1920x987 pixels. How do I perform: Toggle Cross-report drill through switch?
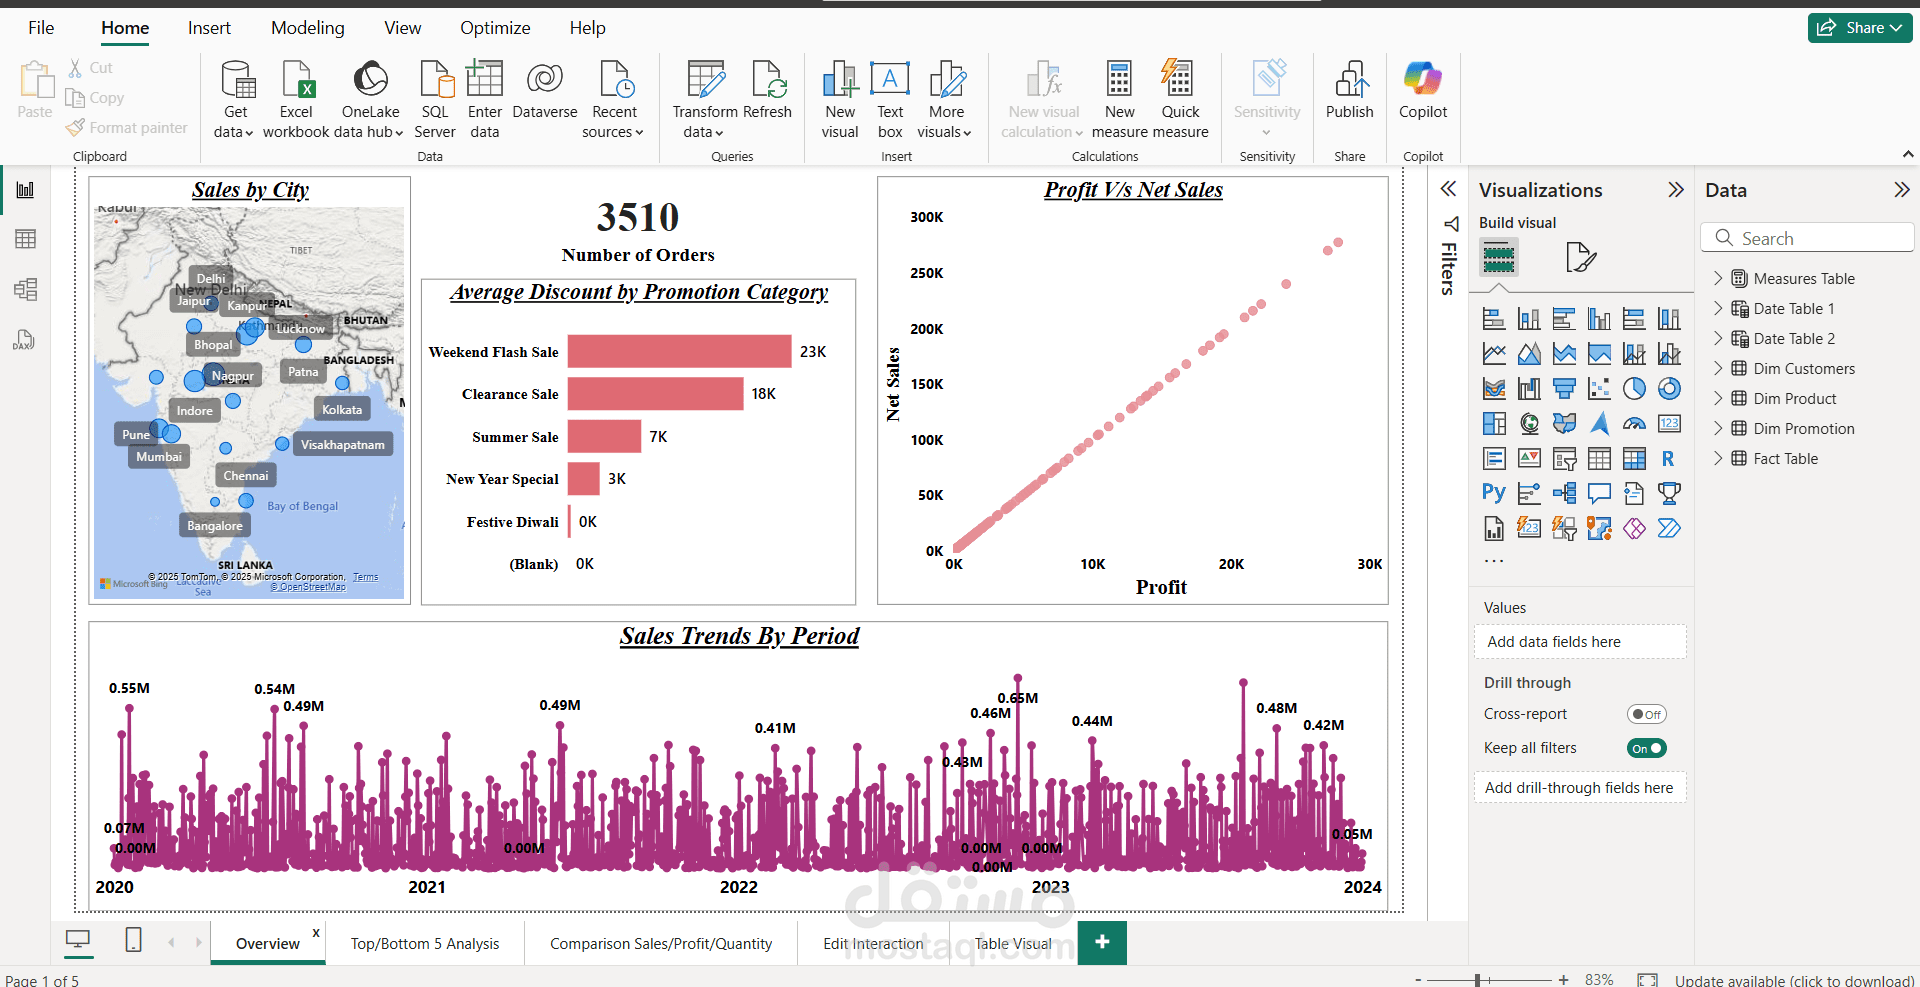coord(1646,714)
